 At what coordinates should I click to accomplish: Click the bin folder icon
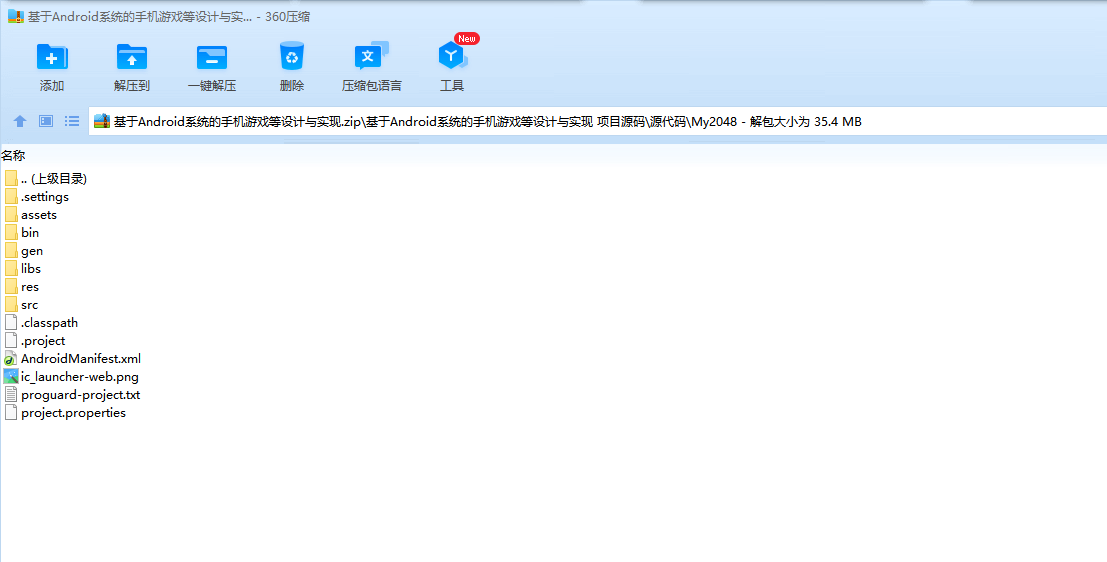coord(11,232)
